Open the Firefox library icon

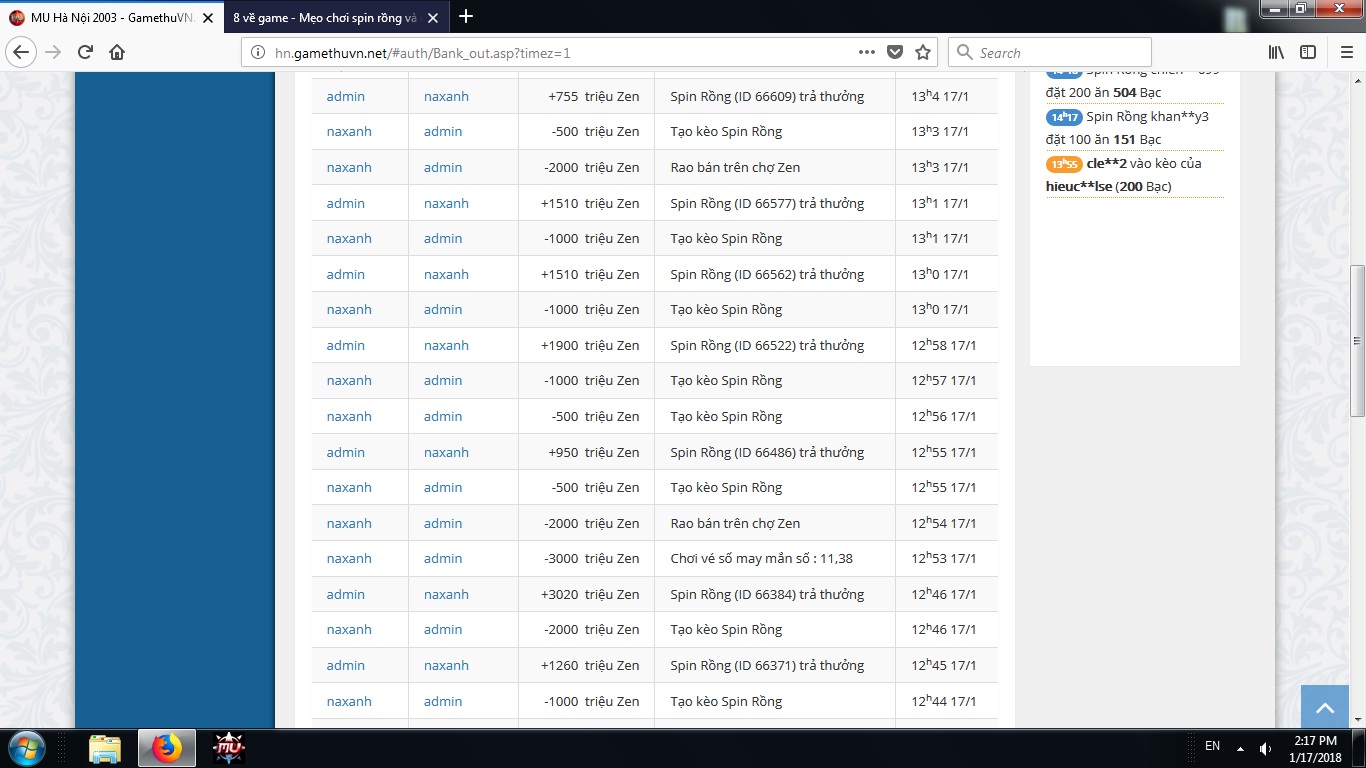tap(1276, 52)
